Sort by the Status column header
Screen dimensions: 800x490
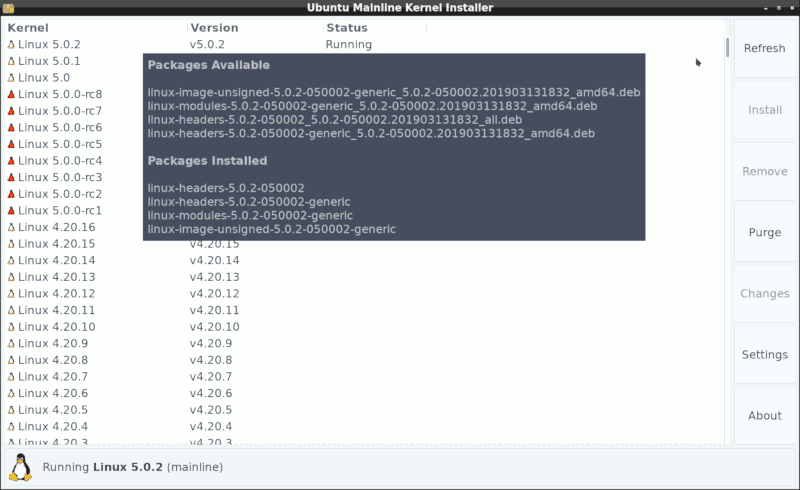tap(375, 28)
